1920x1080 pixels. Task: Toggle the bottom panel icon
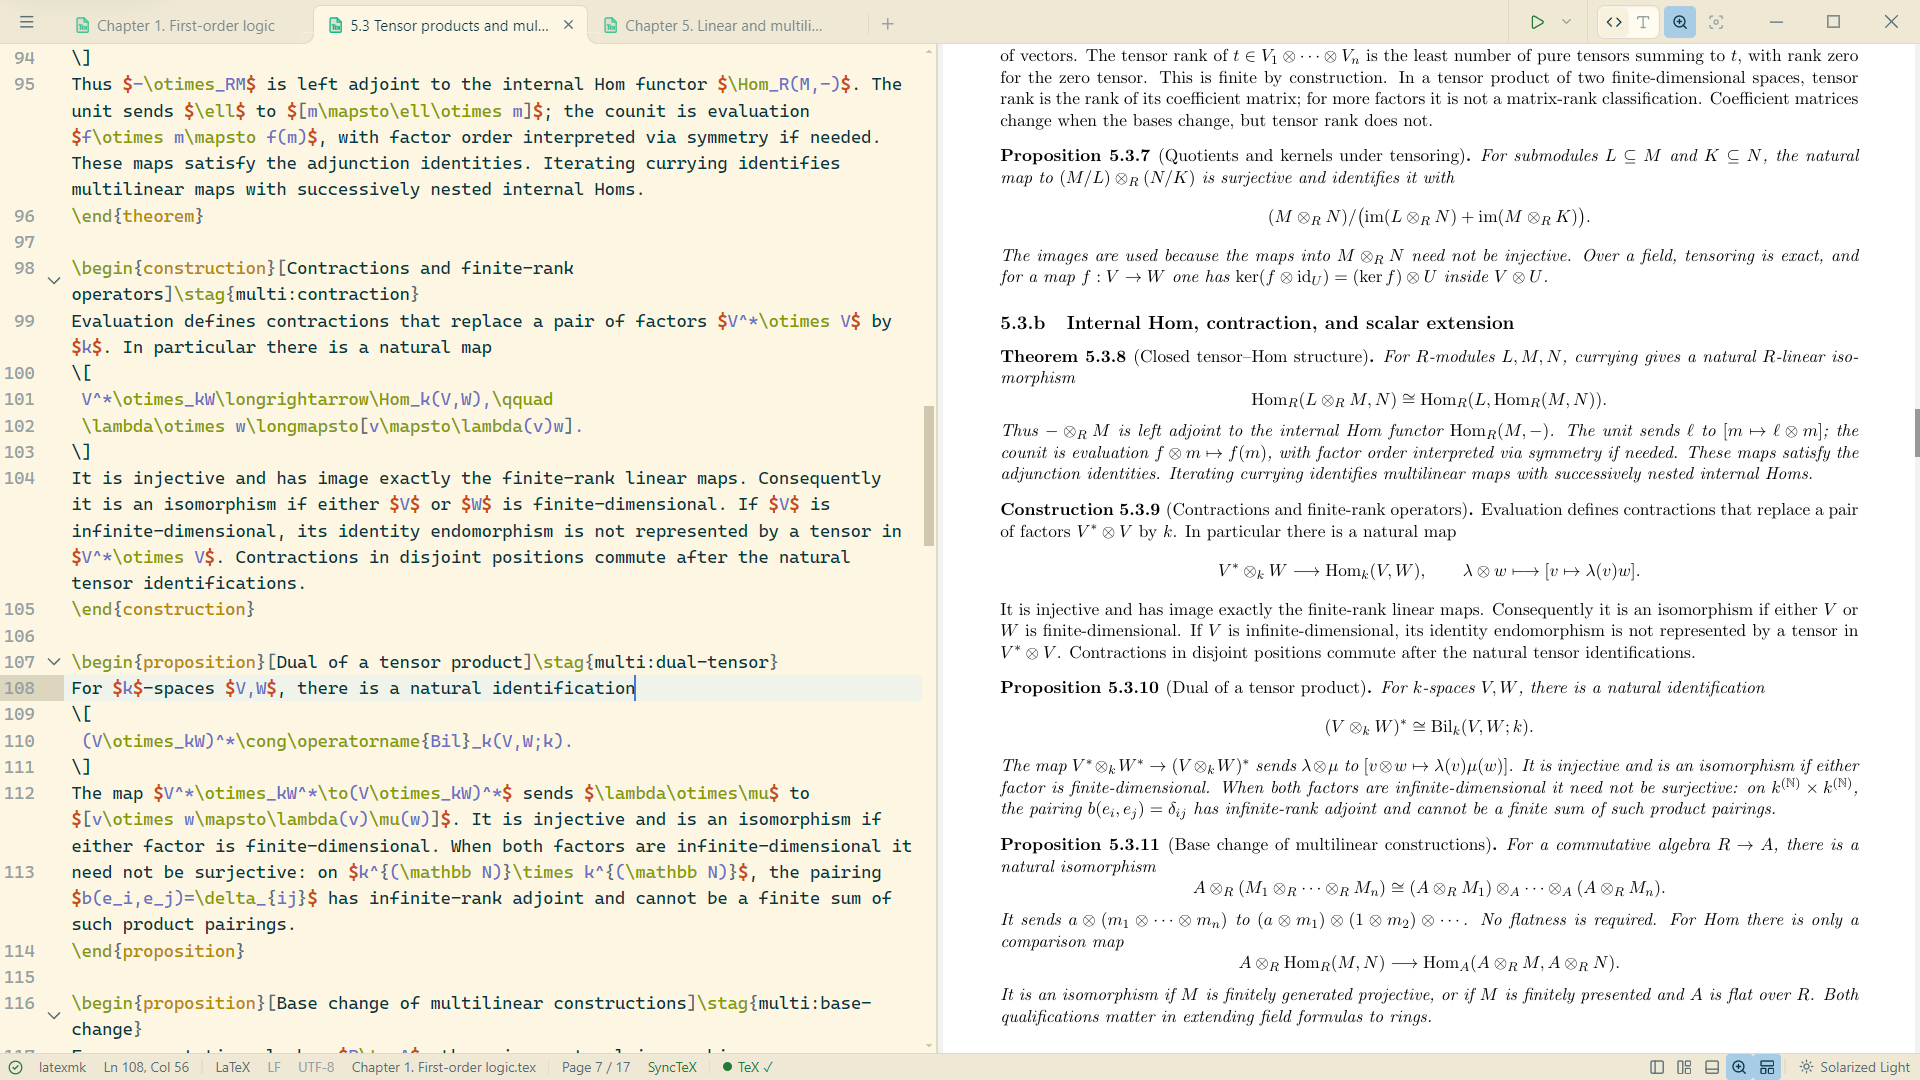tap(1712, 1067)
